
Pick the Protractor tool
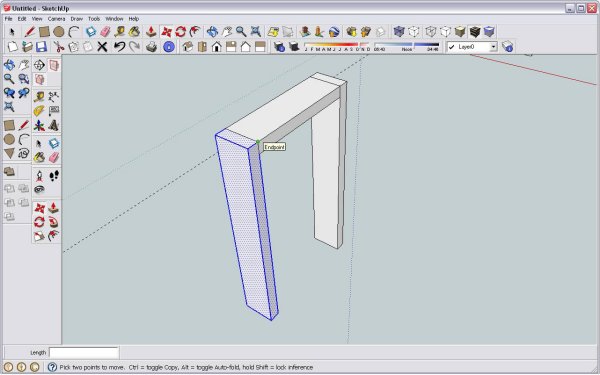(x=39, y=111)
